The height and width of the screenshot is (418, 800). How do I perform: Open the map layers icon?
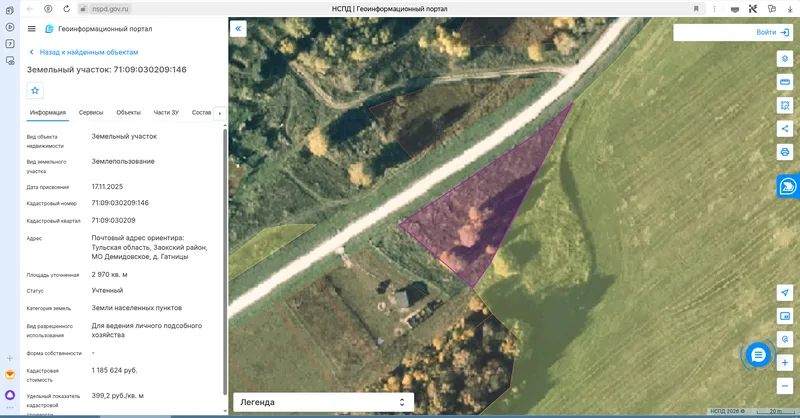785,59
